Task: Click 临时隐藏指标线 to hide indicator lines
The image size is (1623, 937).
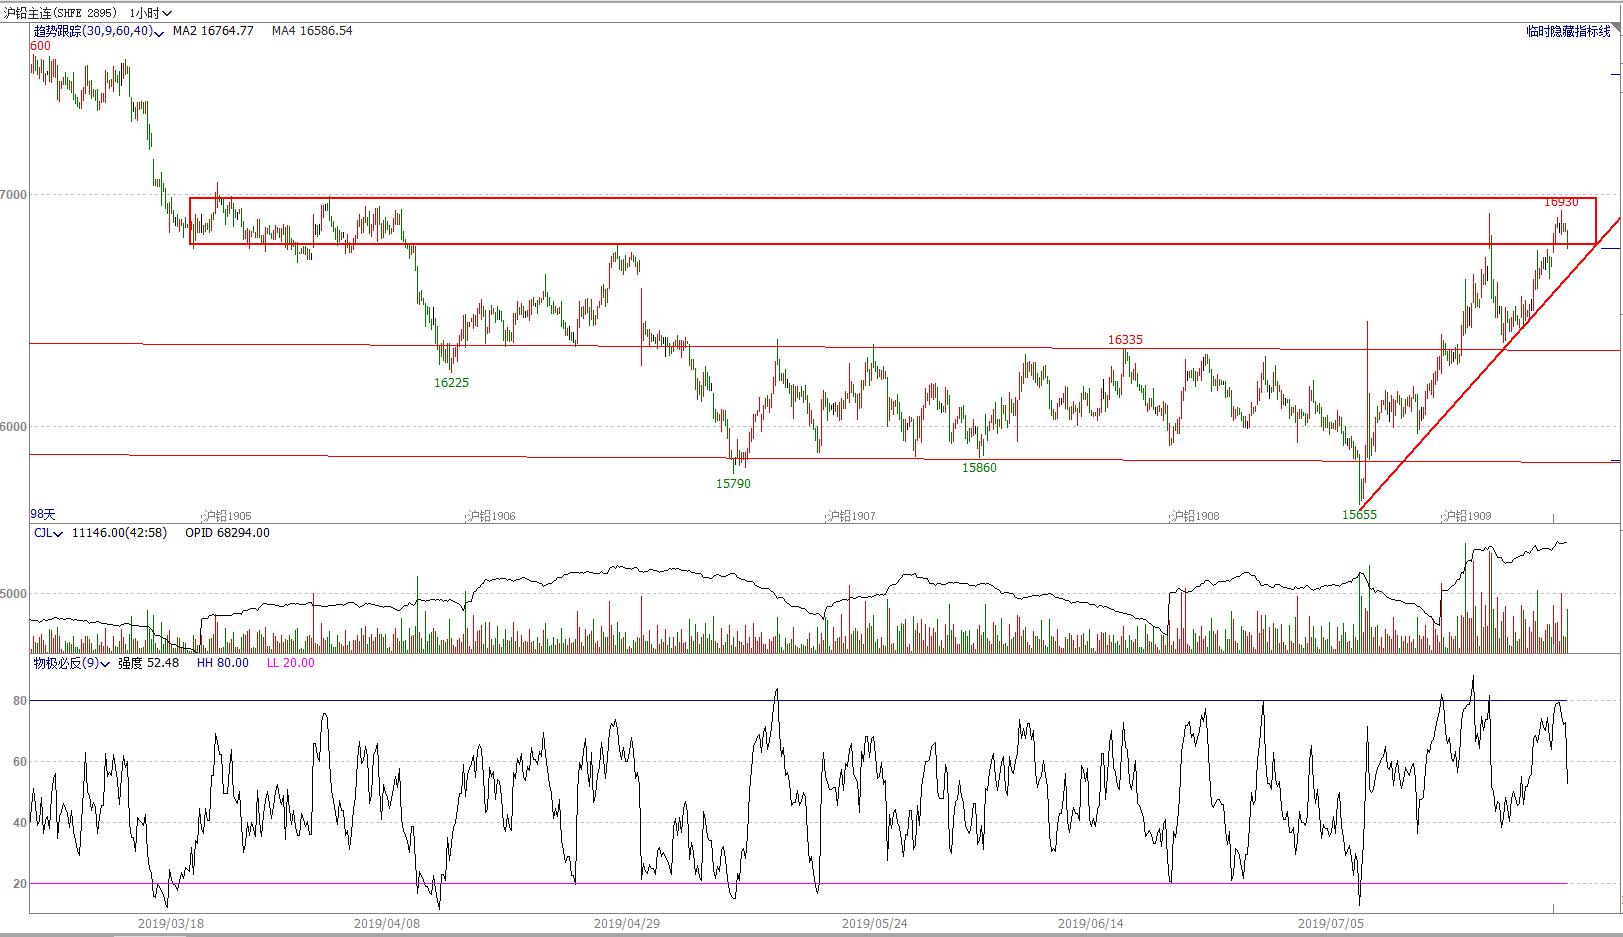Action: tap(1567, 32)
